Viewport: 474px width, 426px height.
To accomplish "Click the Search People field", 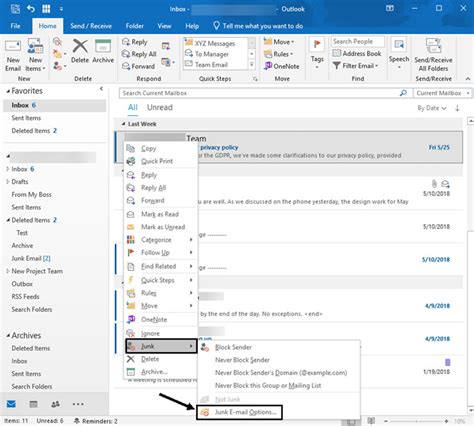I will 358,41.
